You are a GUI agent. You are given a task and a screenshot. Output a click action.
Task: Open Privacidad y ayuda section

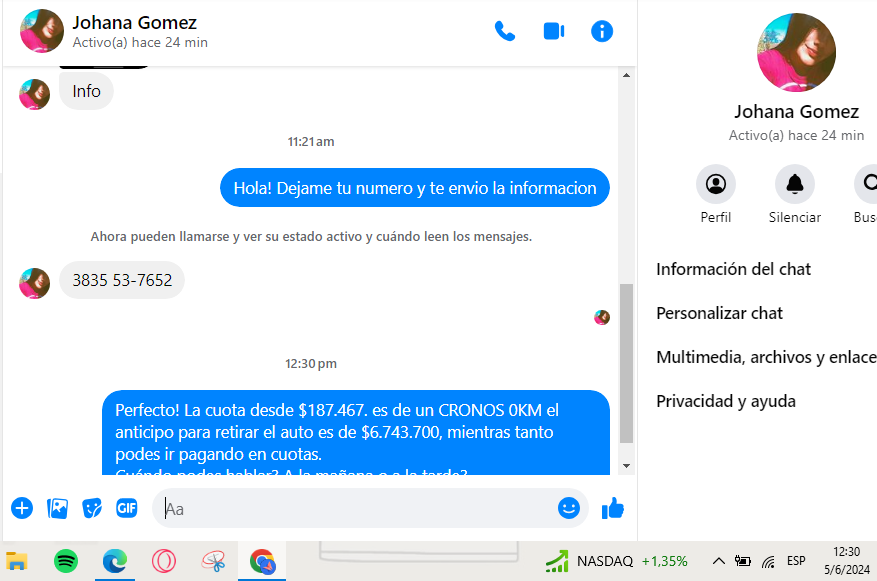coord(726,401)
